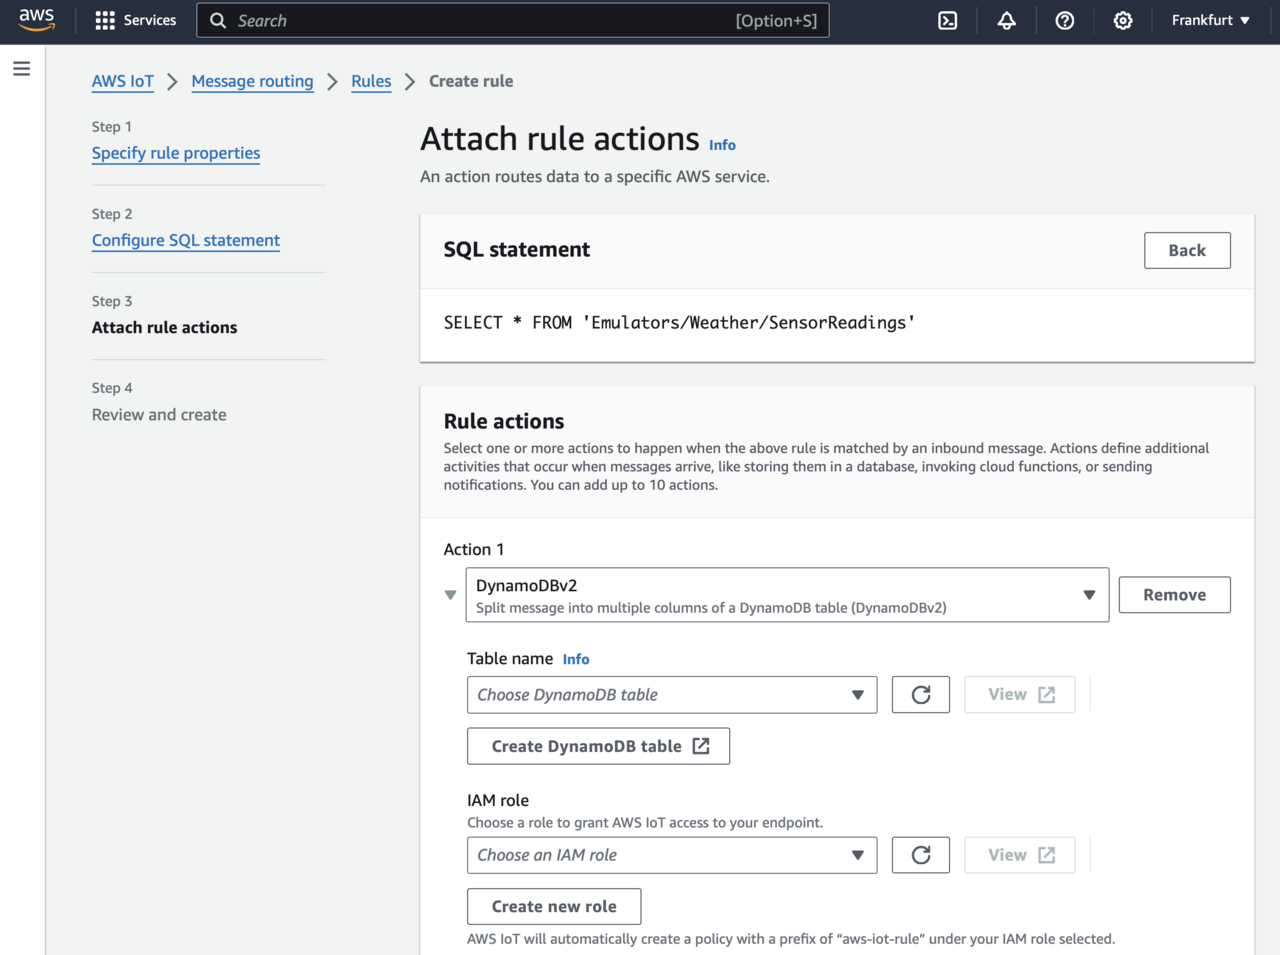Screen dimensions: 1280x955
Task: Open the AWS CloudShell icon
Action: pyautogui.click(x=947, y=20)
